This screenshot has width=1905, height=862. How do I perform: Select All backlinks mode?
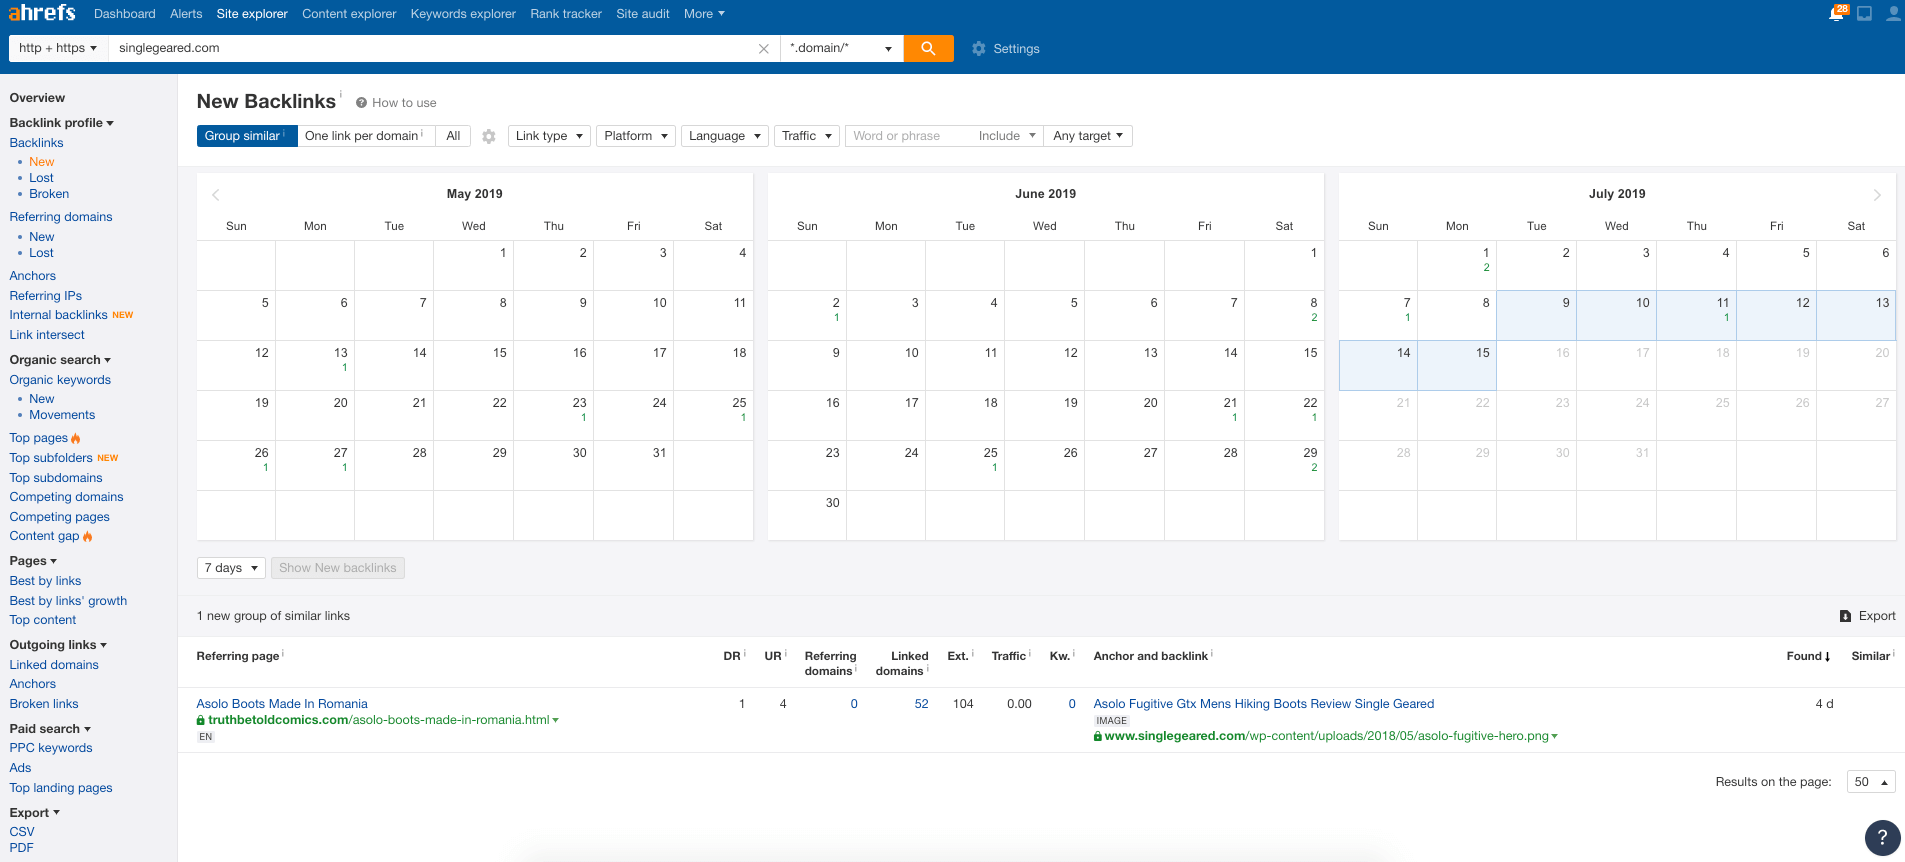click(x=453, y=136)
